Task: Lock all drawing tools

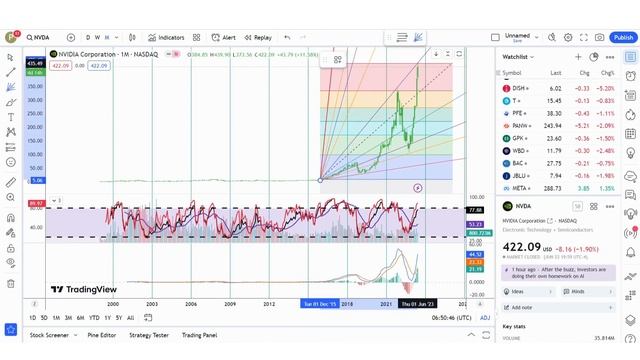Action: click(x=11, y=248)
